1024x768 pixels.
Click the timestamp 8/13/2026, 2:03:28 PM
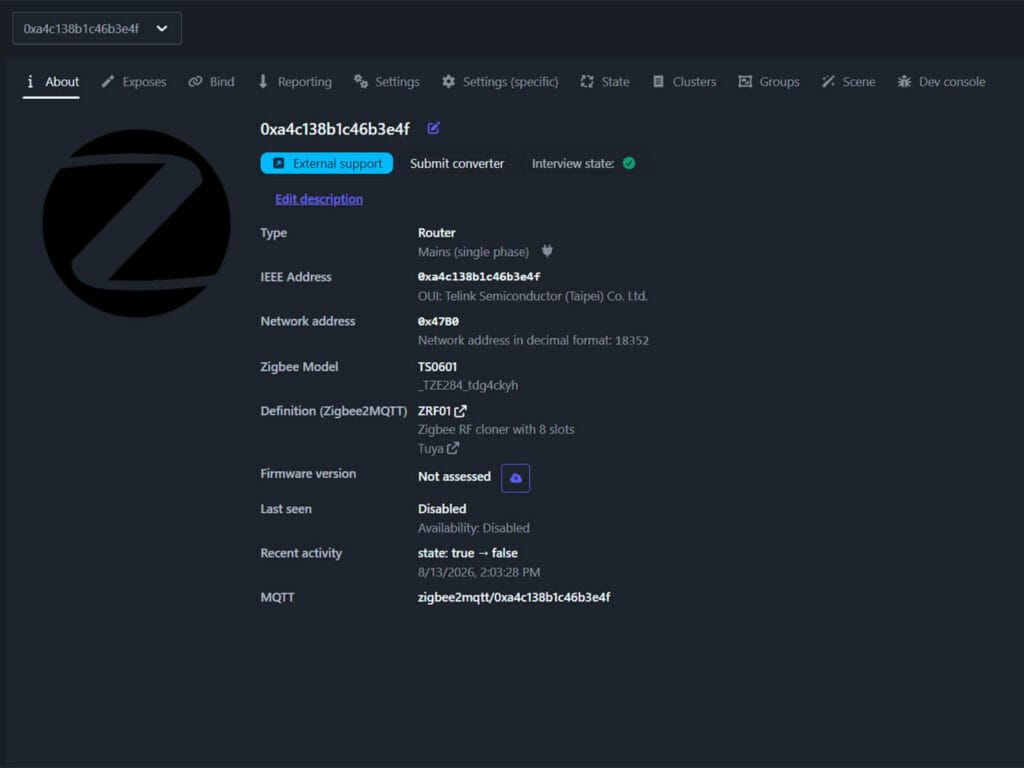pyautogui.click(x=479, y=572)
